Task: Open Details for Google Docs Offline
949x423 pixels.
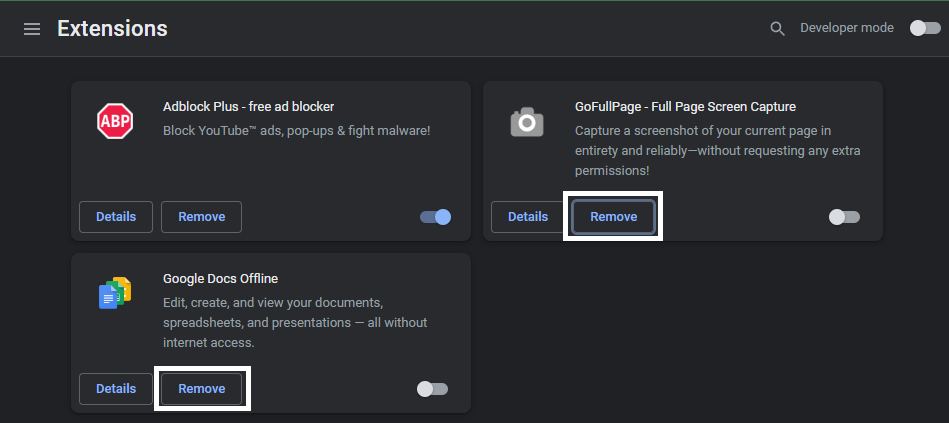Action: click(116, 389)
